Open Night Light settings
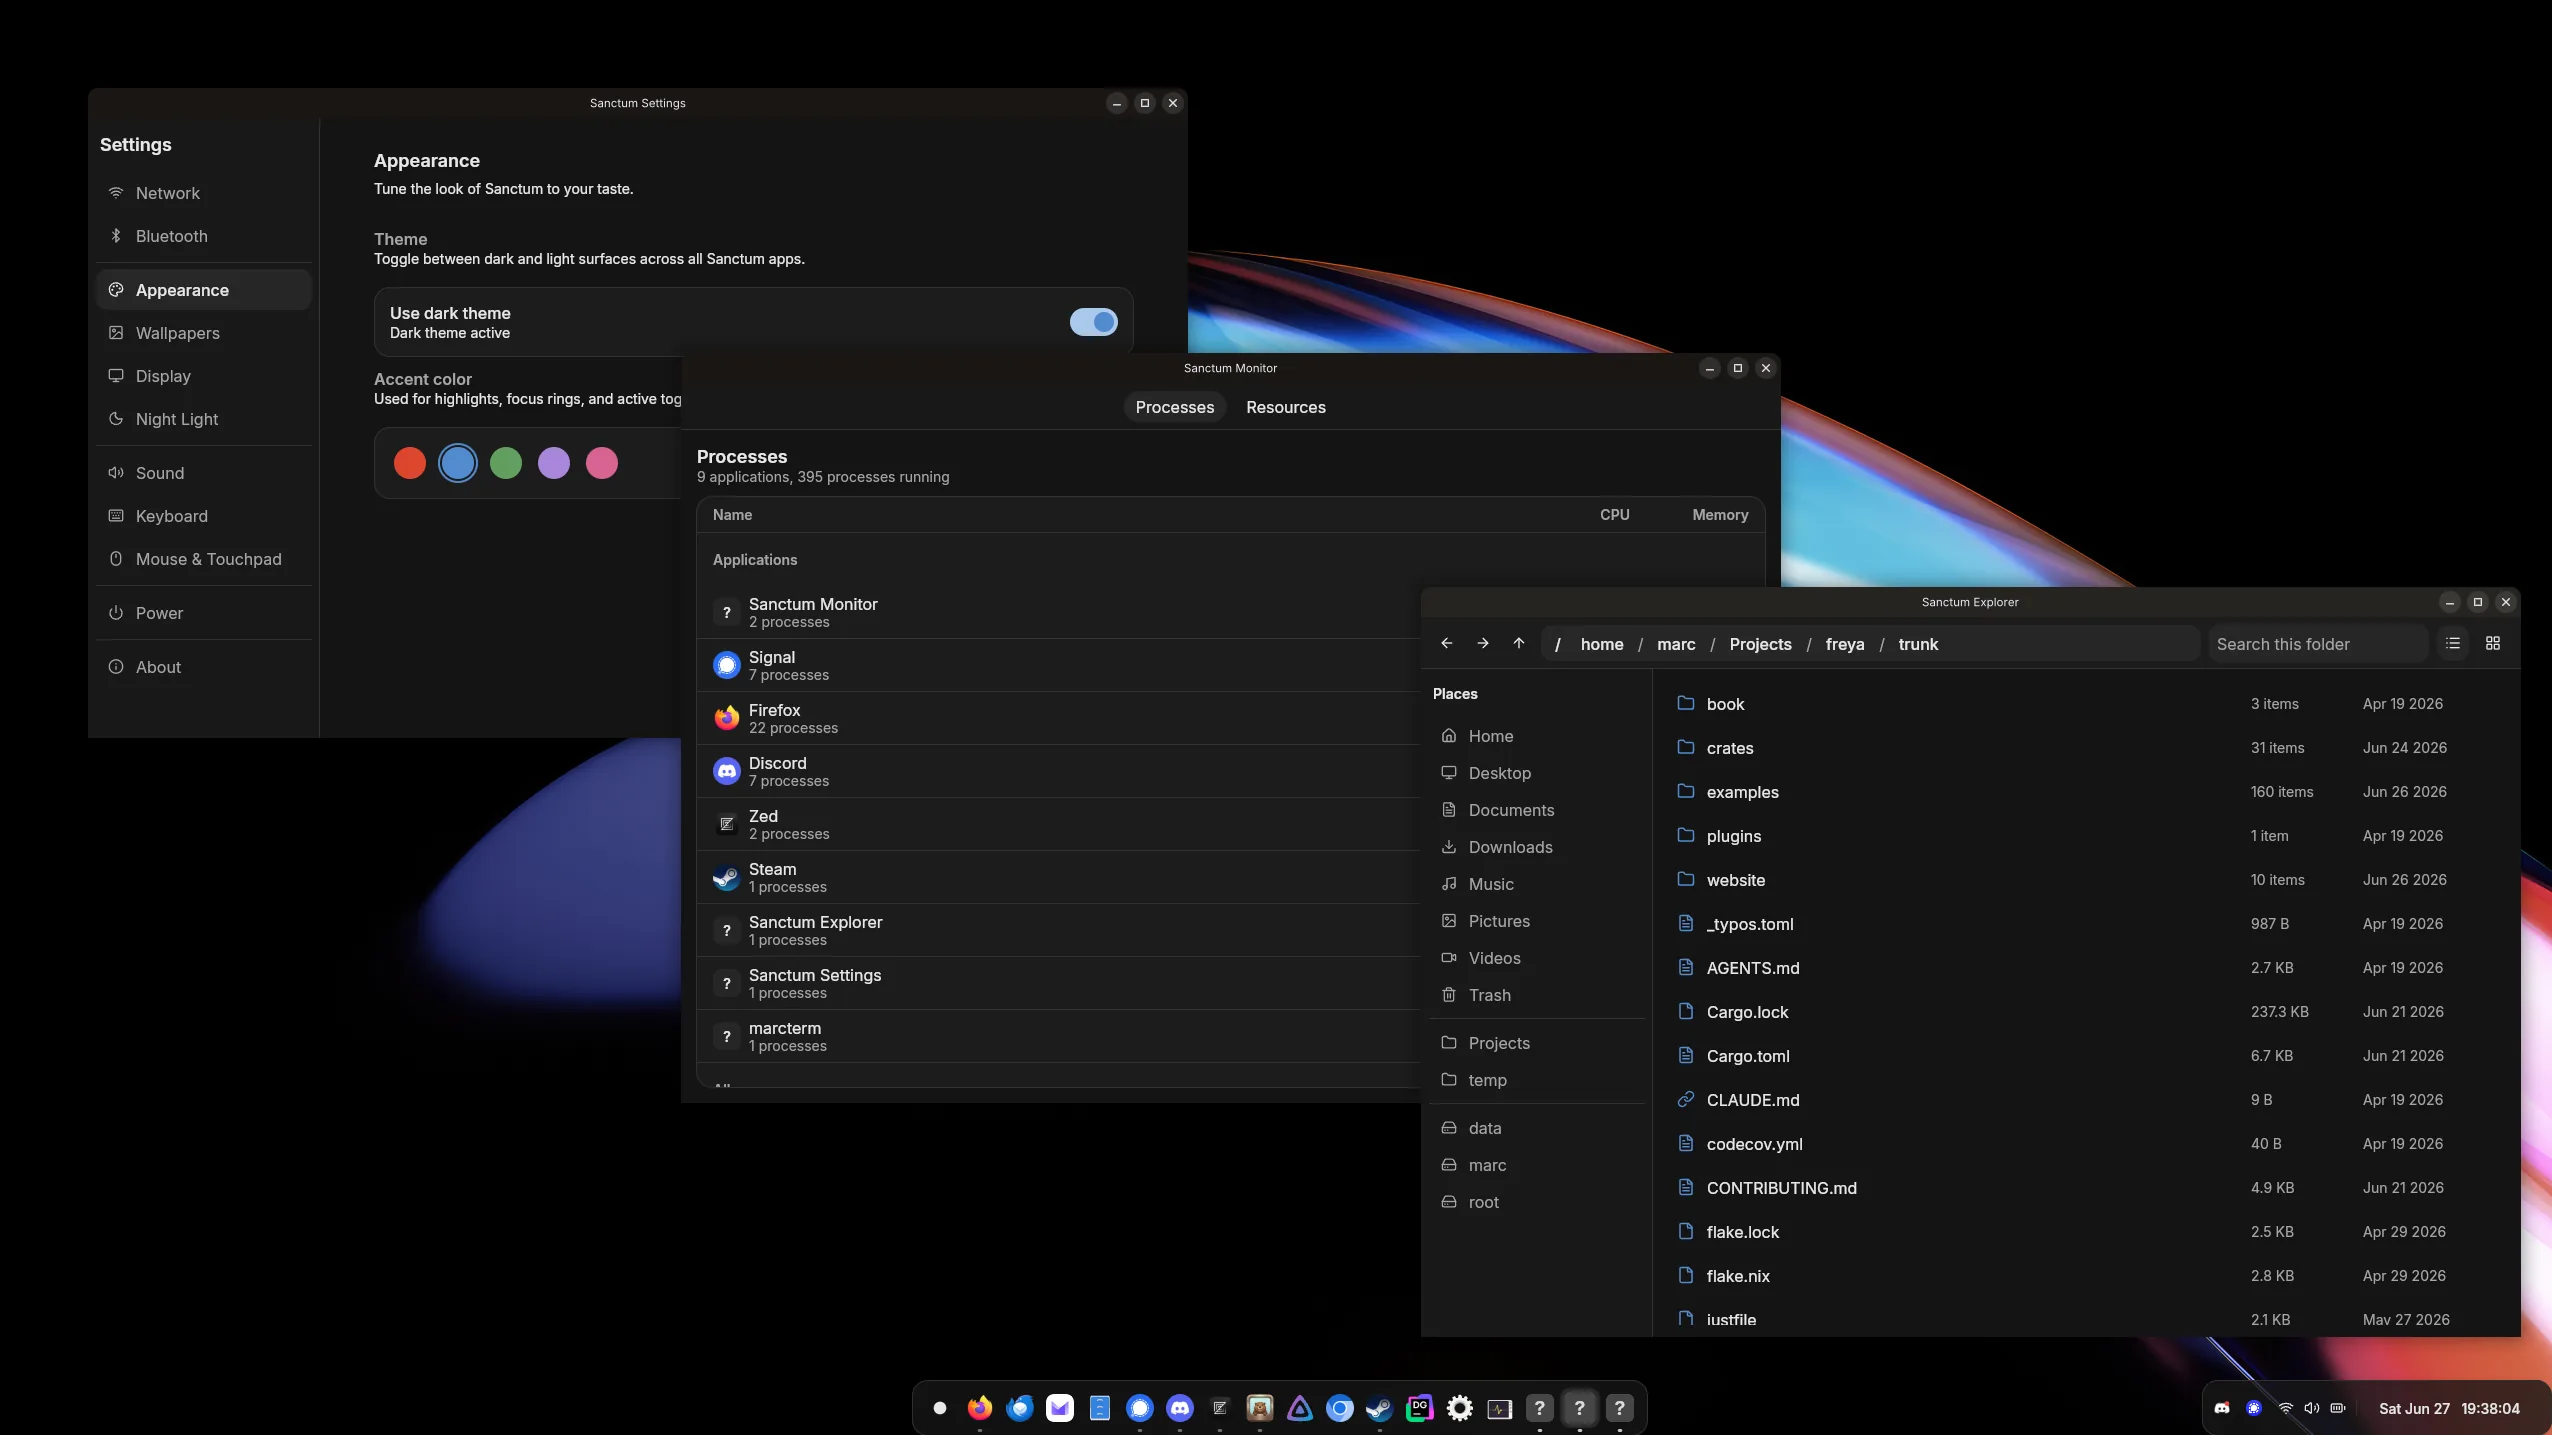 click(x=204, y=419)
